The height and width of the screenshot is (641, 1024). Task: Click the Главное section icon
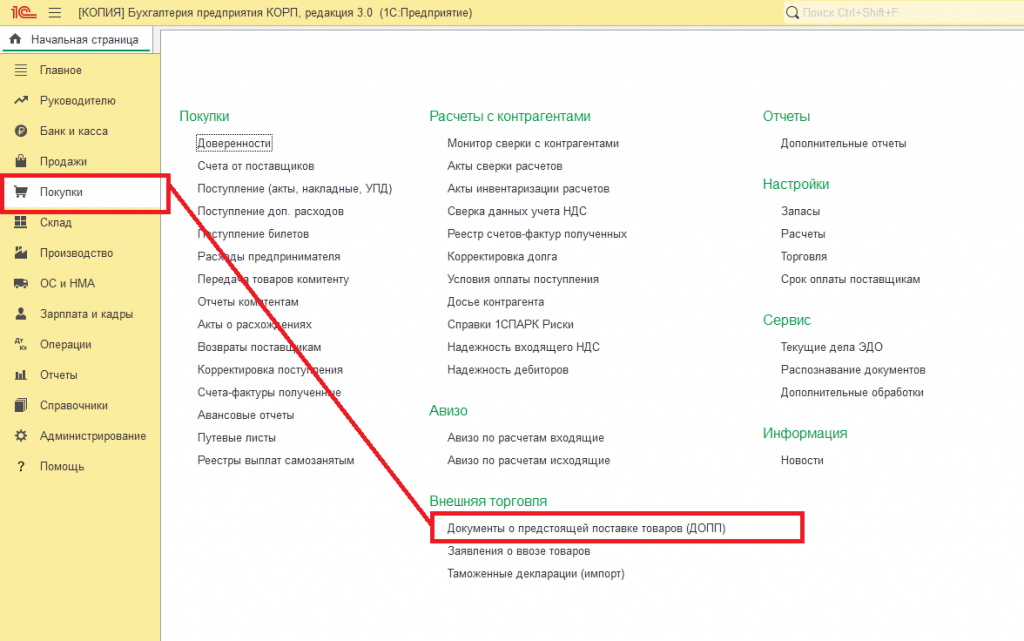click(x=21, y=70)
